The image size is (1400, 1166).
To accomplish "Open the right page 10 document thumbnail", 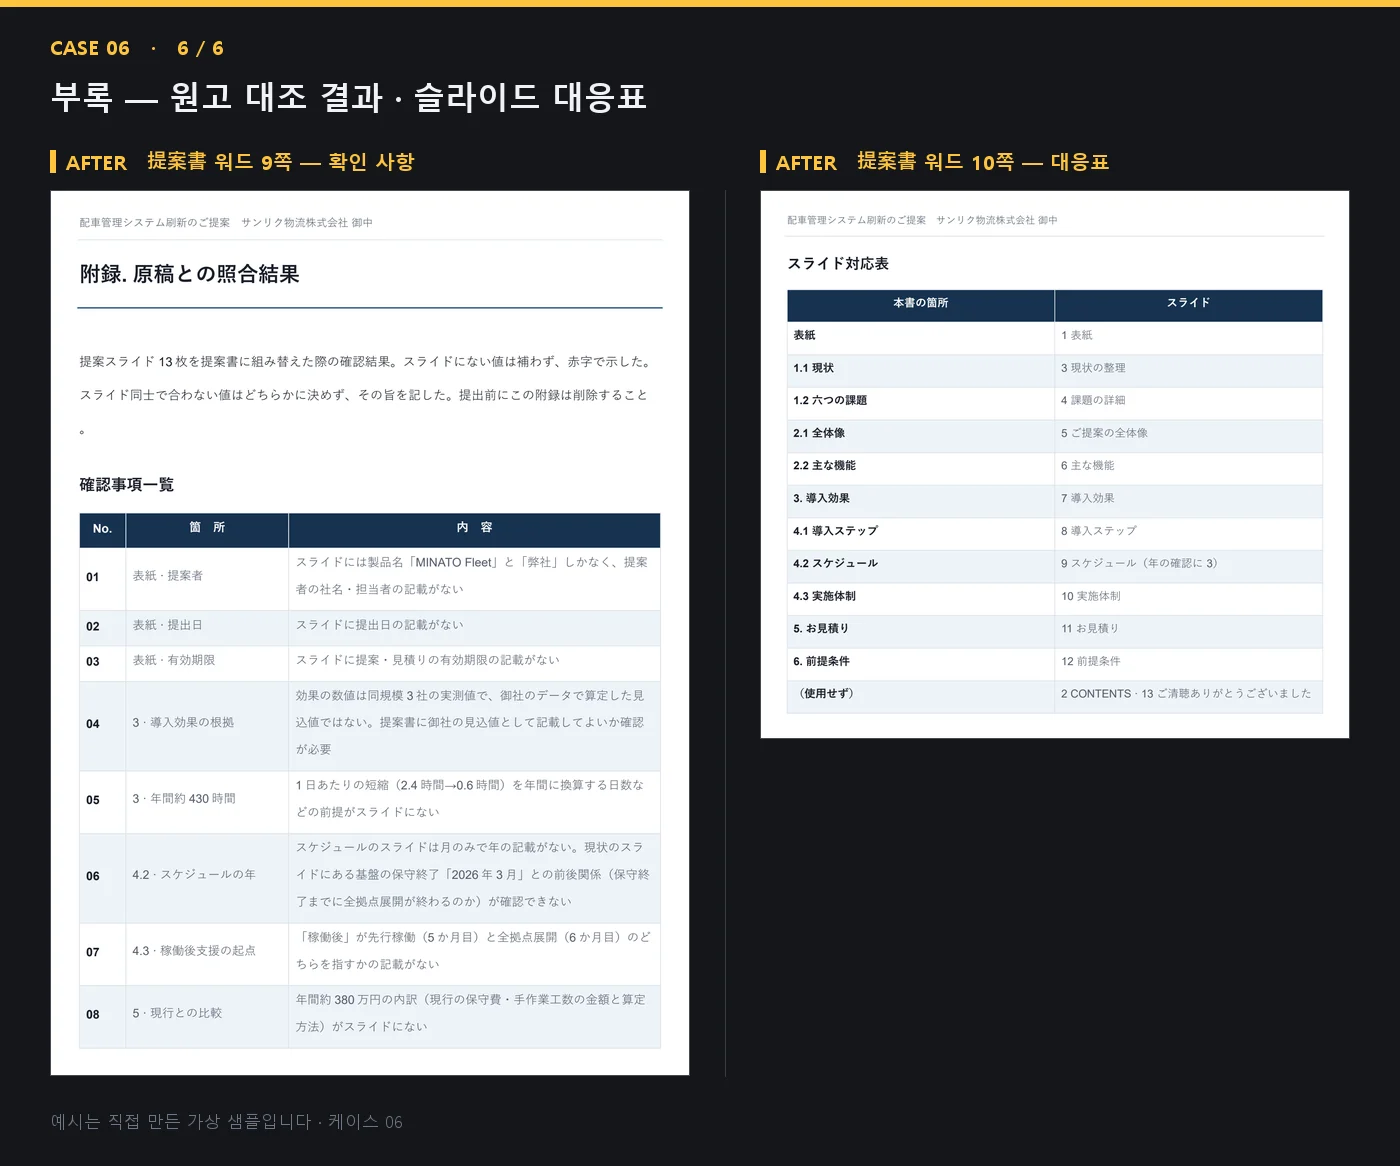I will (1055, 465).
